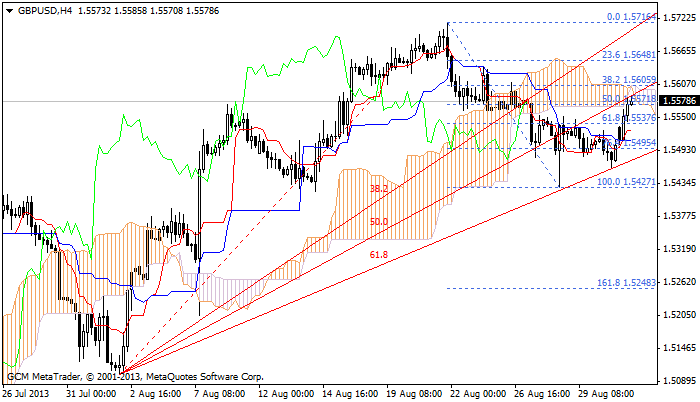
Task: Click price axis label 1.52620
Action: pyautogui.click(x=679, y=282)
